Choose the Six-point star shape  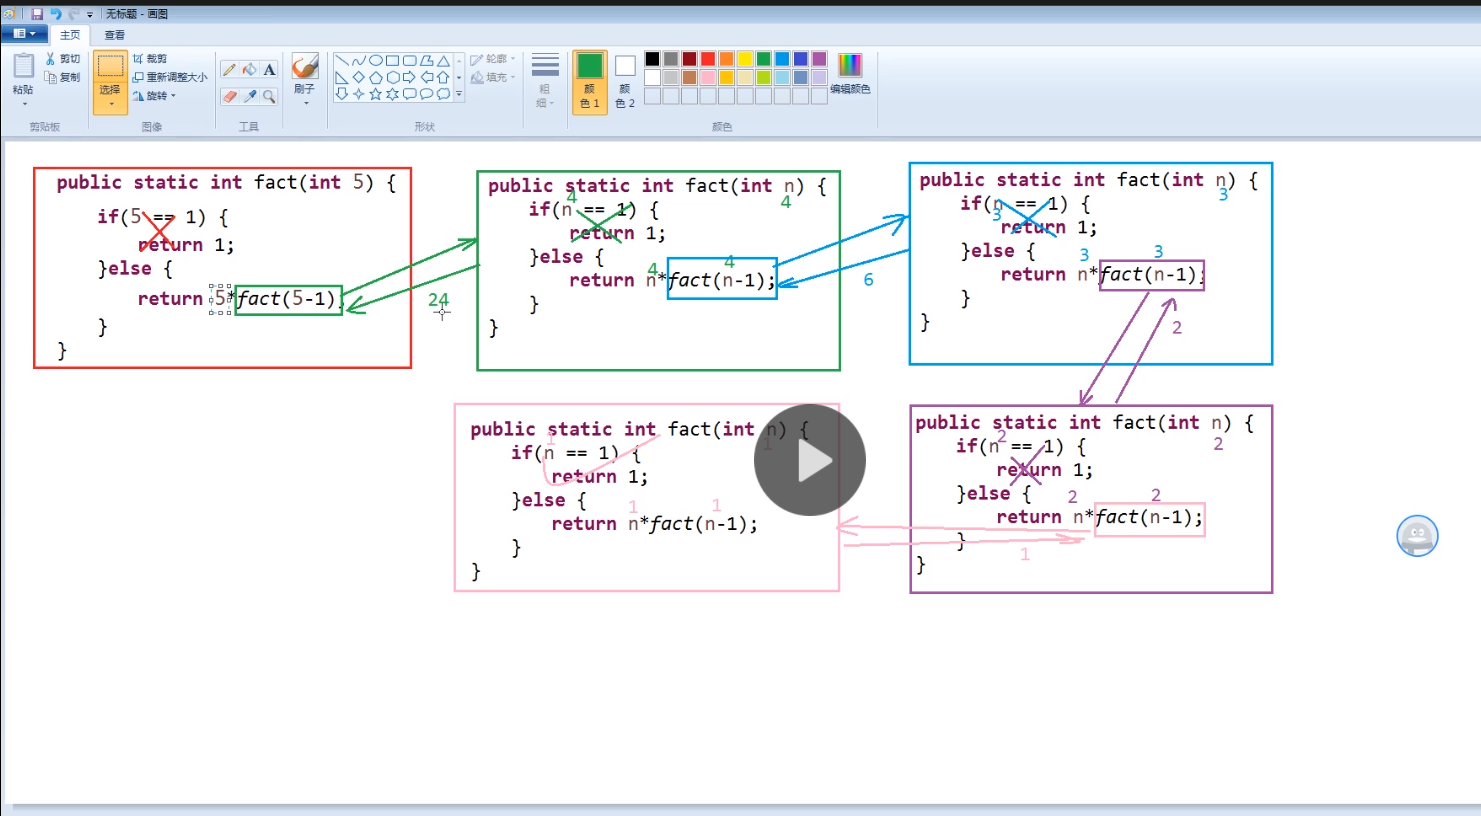[x=392, y=94]
